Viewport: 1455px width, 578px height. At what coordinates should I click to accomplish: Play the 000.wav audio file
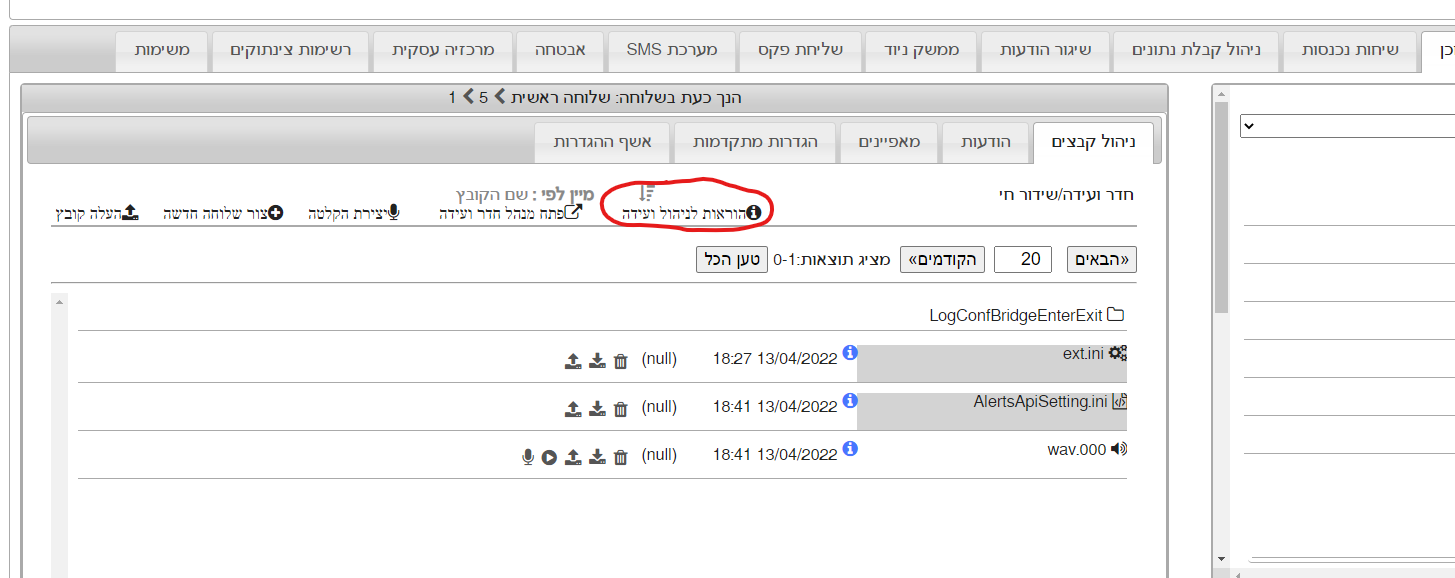549,457
